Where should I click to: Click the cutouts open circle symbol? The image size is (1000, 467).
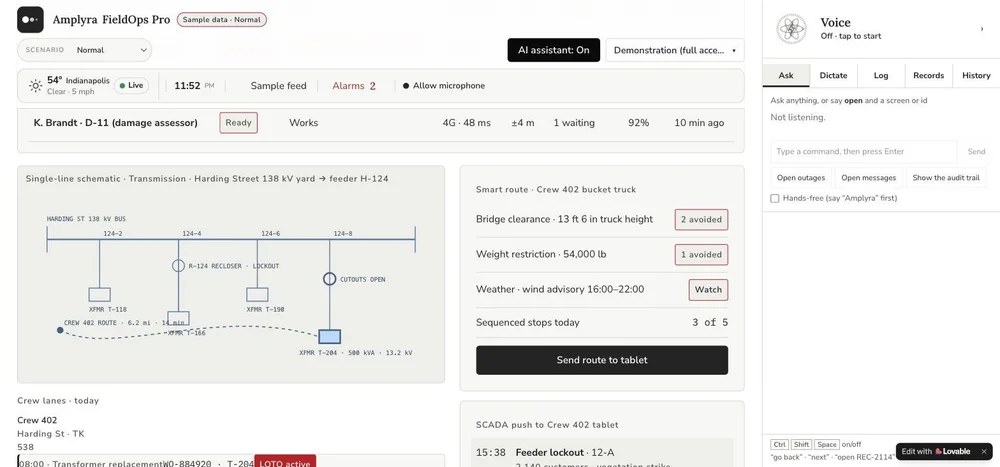point(329,279)
